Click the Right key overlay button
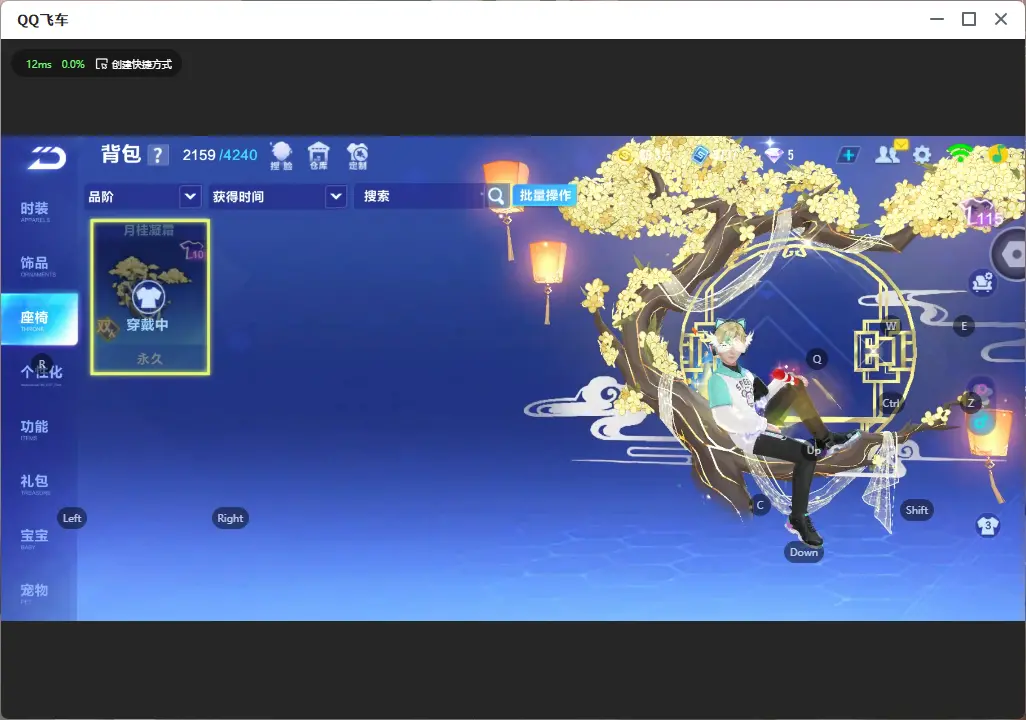Viewport: 1026px width, 720px height. pyautogui.click(x=230, y=518)
